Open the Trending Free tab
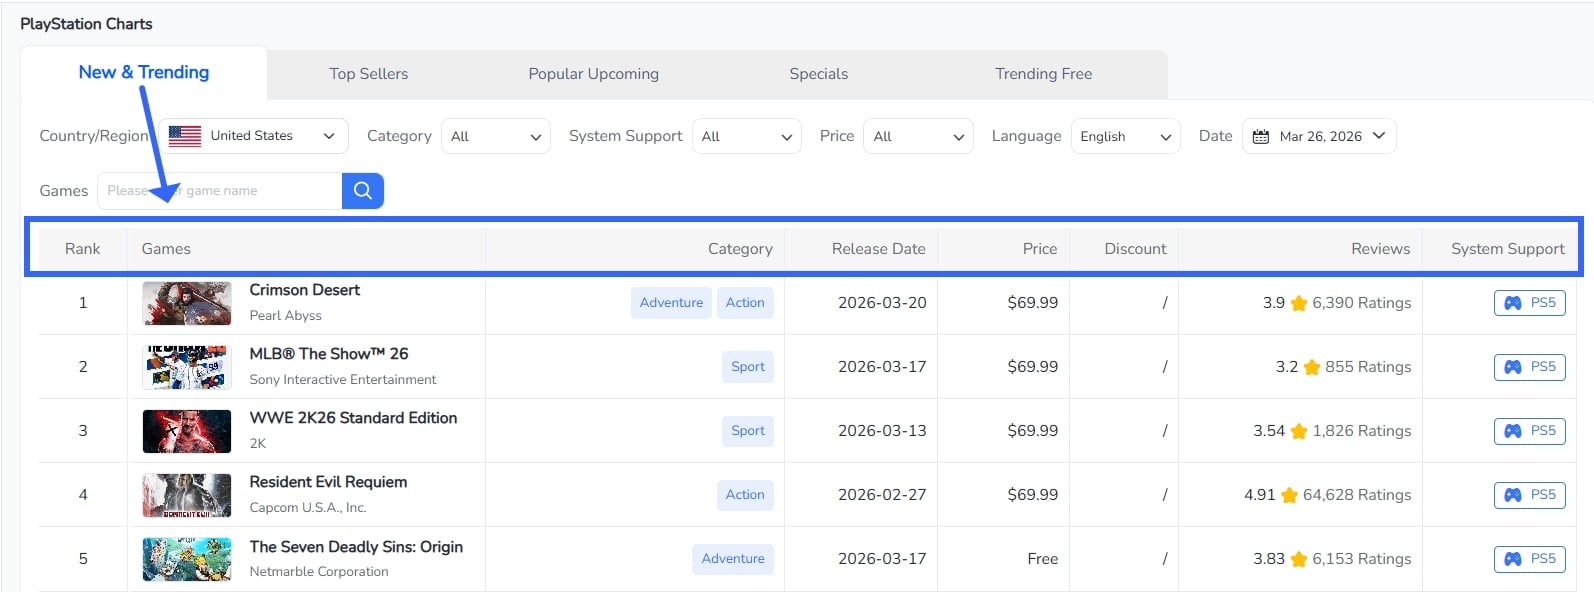1594x592 pixels. point(1043,74)
